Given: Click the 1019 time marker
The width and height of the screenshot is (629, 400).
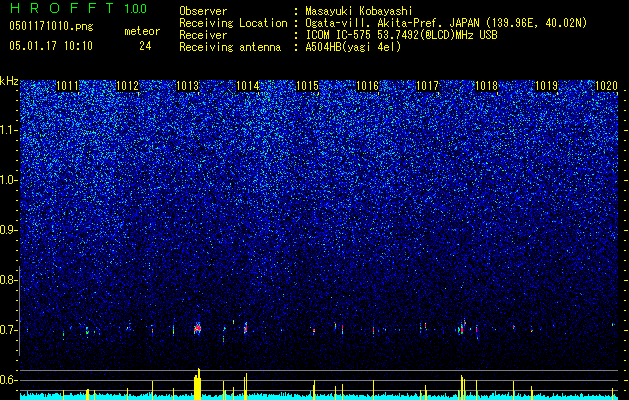Looking at the screenshot, I should 547,86.
